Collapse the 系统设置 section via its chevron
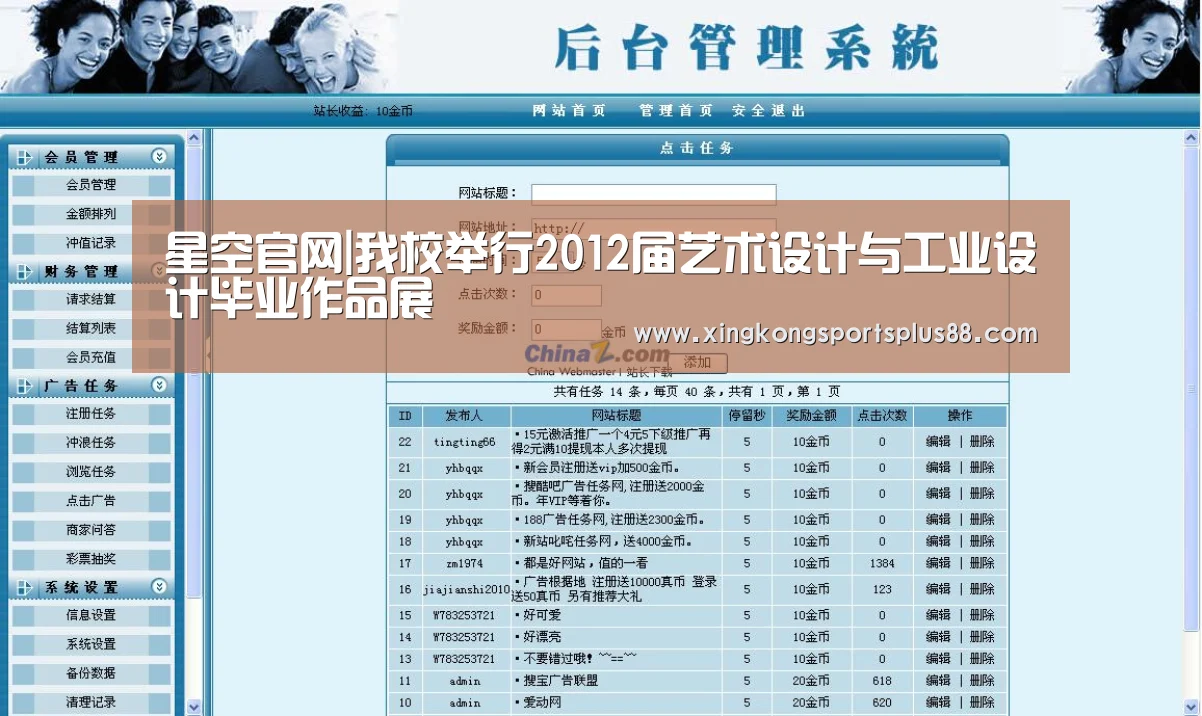 pos(159,586)
